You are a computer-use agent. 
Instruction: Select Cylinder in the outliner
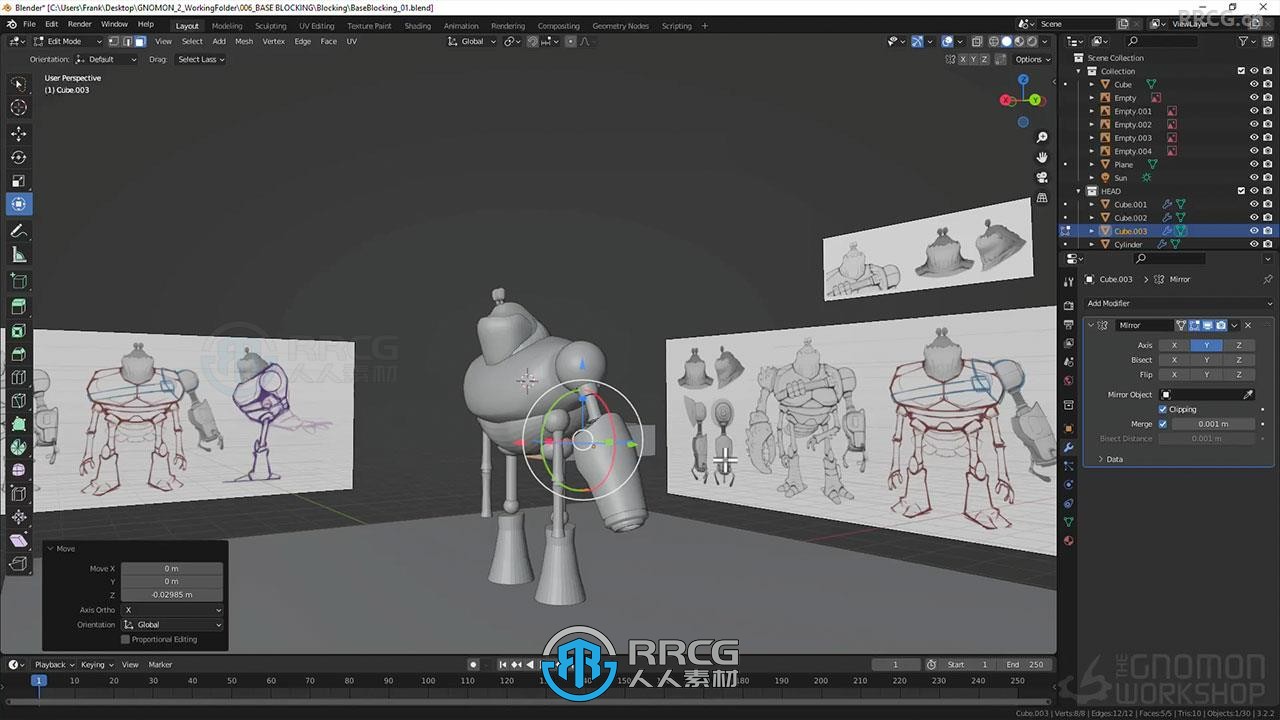[1128, 244]
